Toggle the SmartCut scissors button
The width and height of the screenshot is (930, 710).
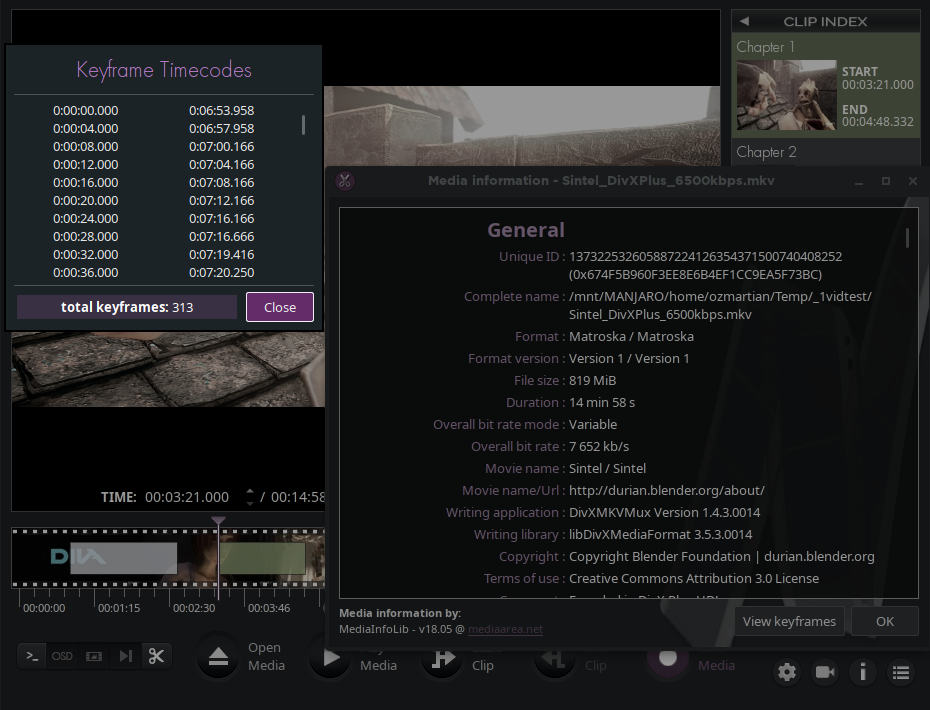[x=156, y=656]
